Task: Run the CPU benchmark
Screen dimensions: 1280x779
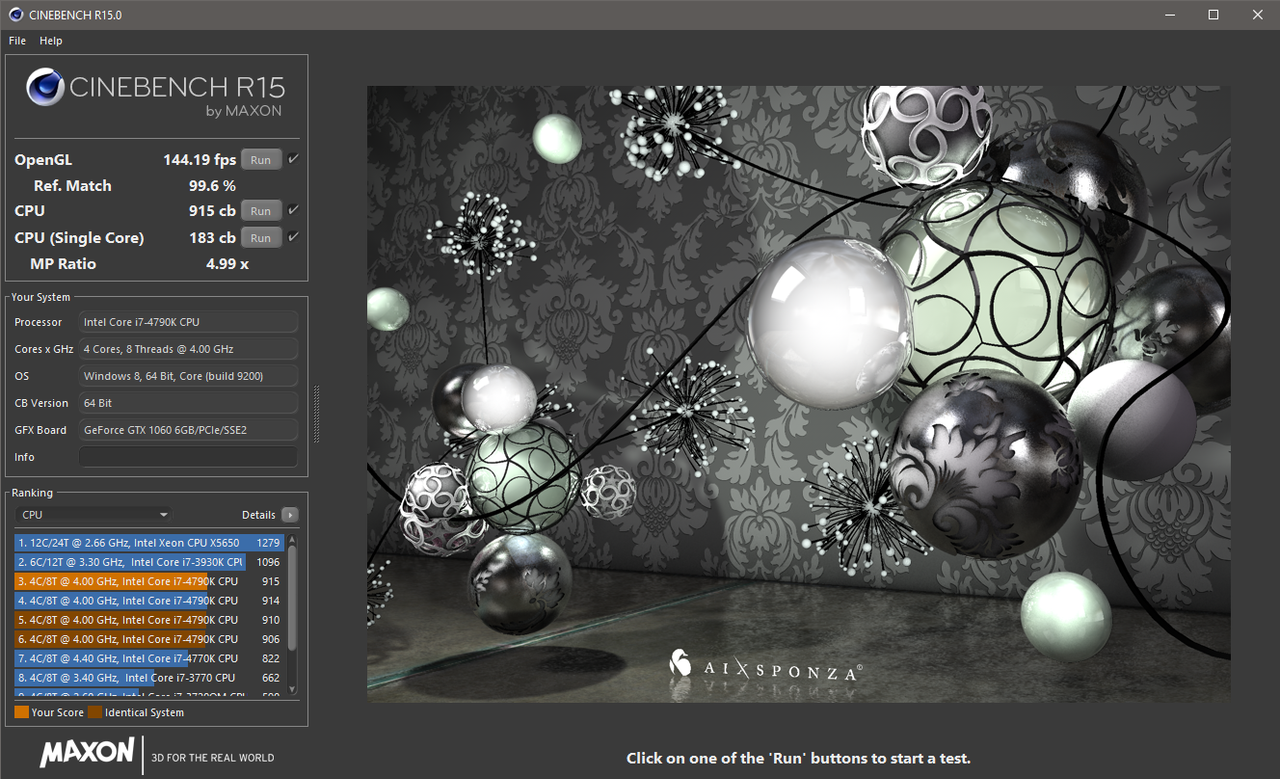Action: click(x=261, y=210)
